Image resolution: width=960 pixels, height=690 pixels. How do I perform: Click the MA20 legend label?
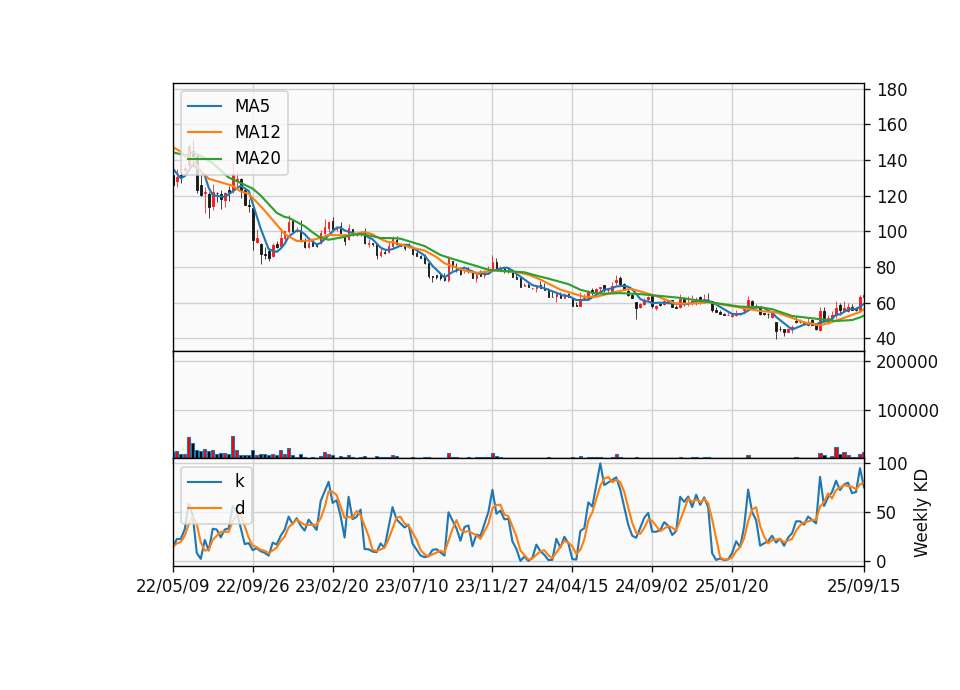click(257, 158)
